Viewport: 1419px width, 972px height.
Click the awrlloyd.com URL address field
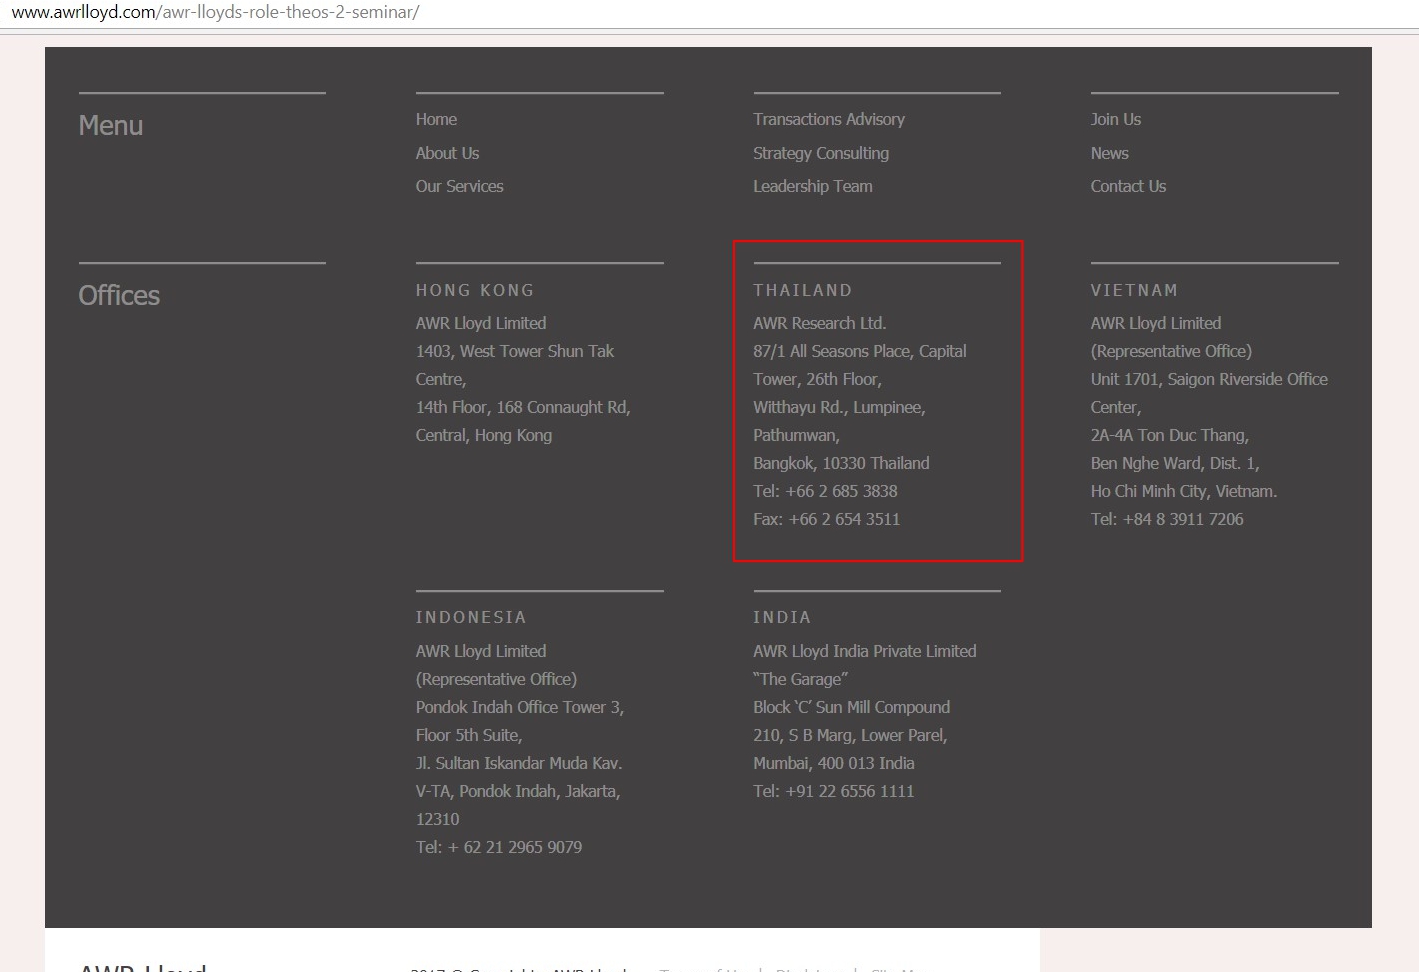[x=215, y=13]
